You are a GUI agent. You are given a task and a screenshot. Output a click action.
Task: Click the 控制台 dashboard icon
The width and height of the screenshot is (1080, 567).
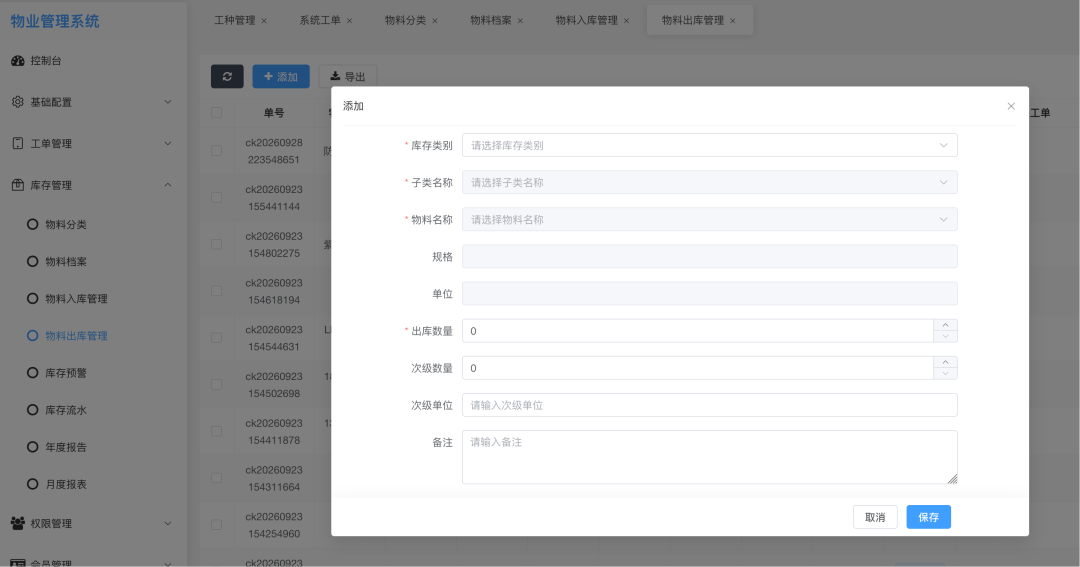pos(18,61)
